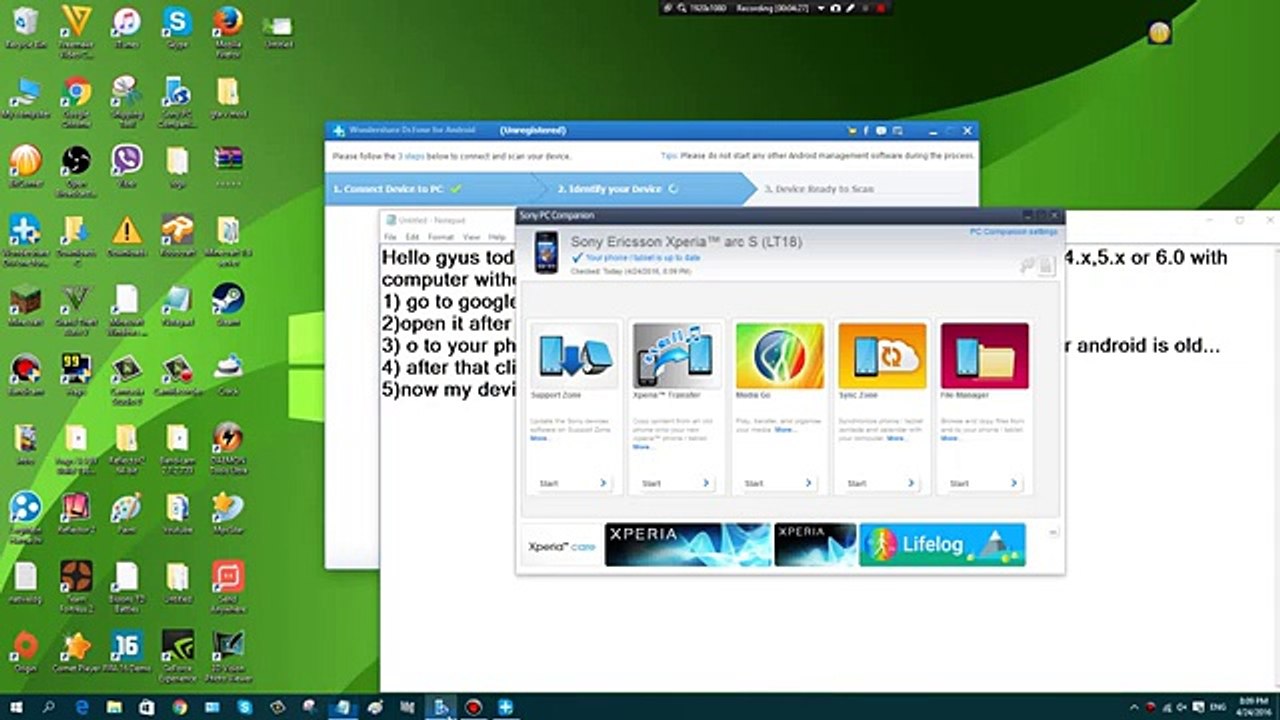Click the More link under File Manager

(x=950, y=438)
